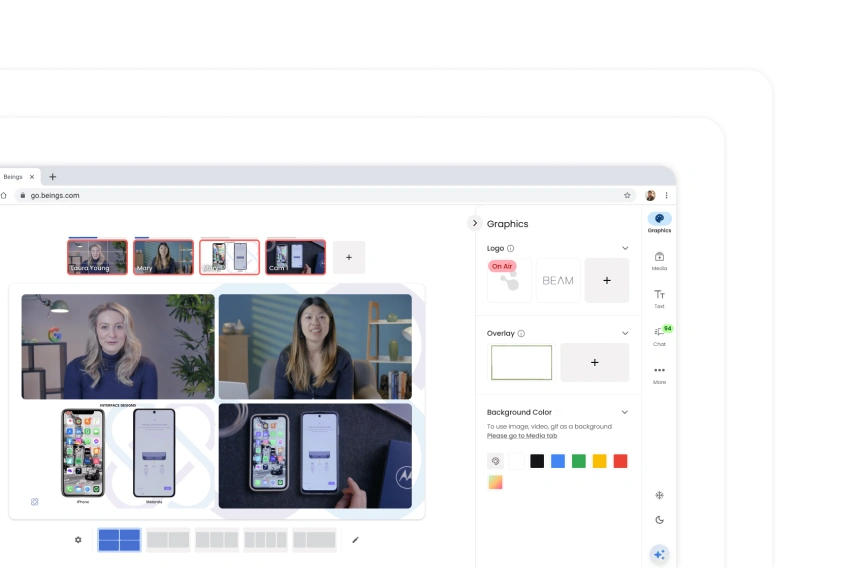The image size is (843, 568).
Task: Edit layouts with the pencil icon
Action: 355,539
